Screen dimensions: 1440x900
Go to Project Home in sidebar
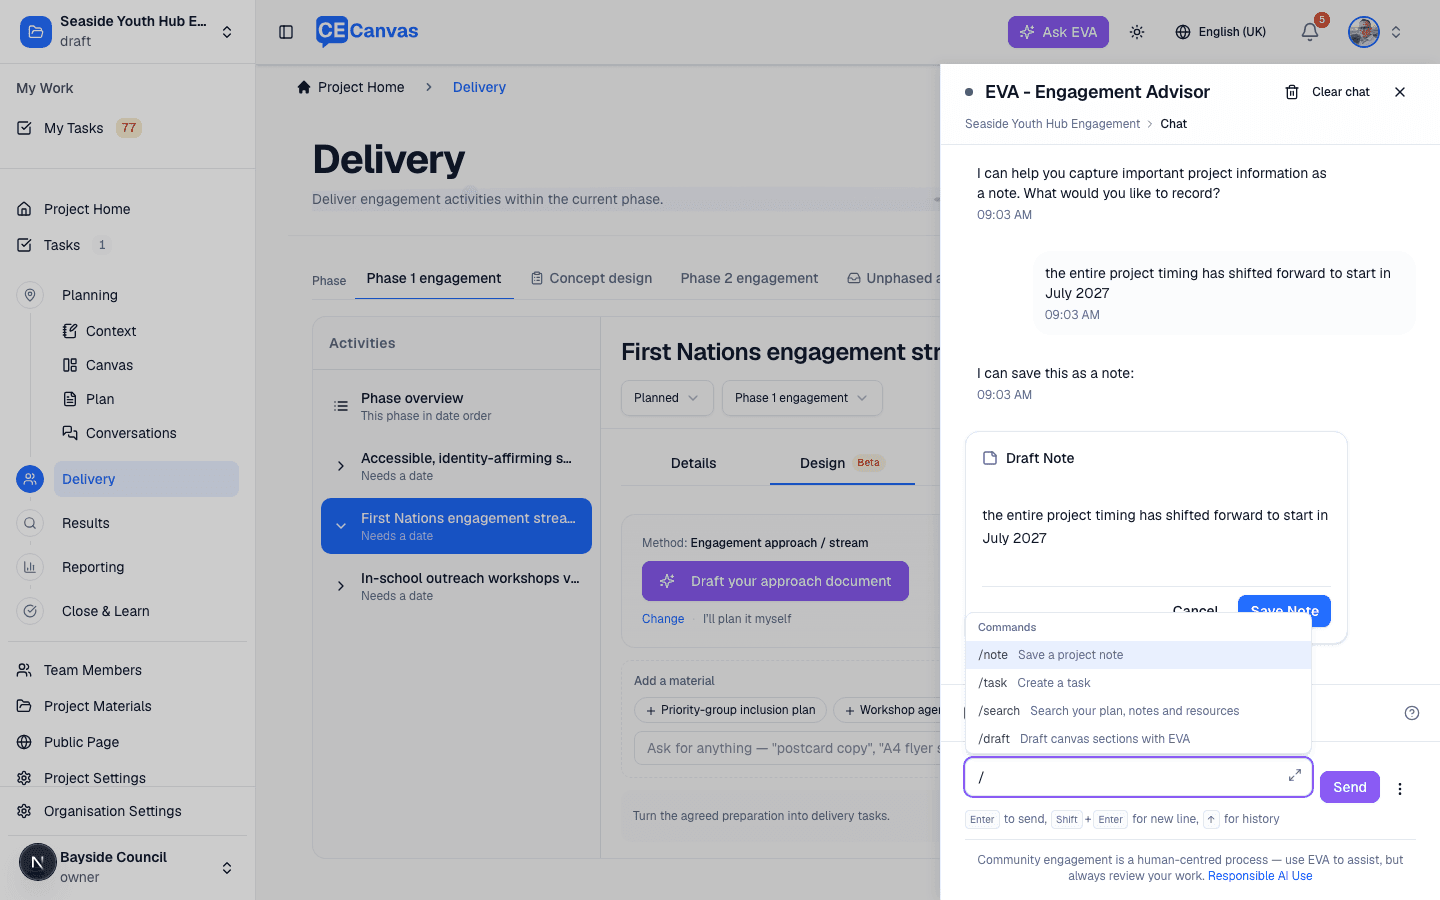[x=87, y=209]
